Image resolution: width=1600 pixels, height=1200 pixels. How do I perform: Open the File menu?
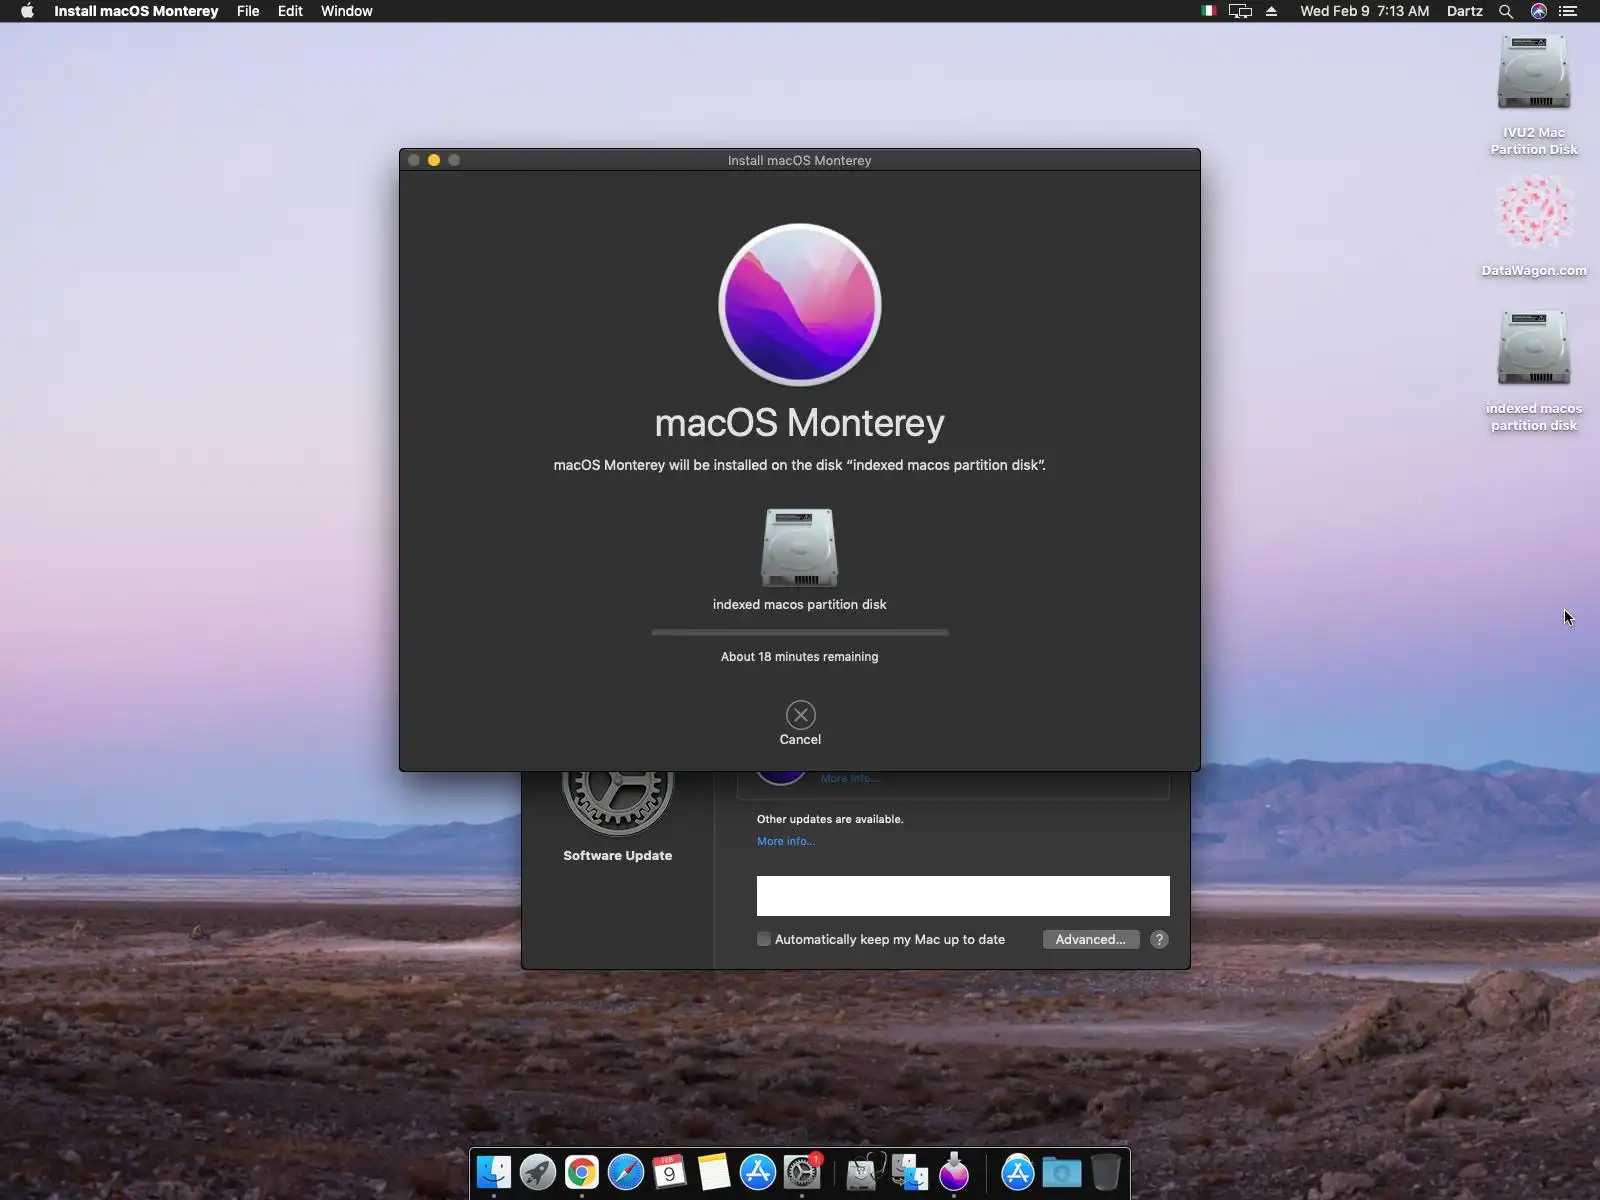(x=248, y=11)
